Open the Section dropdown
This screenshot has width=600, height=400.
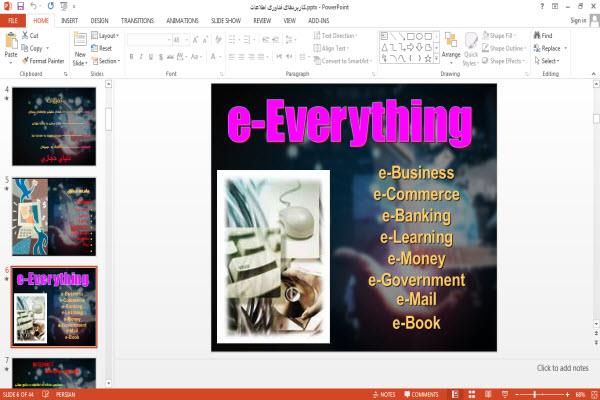point(106,61)
